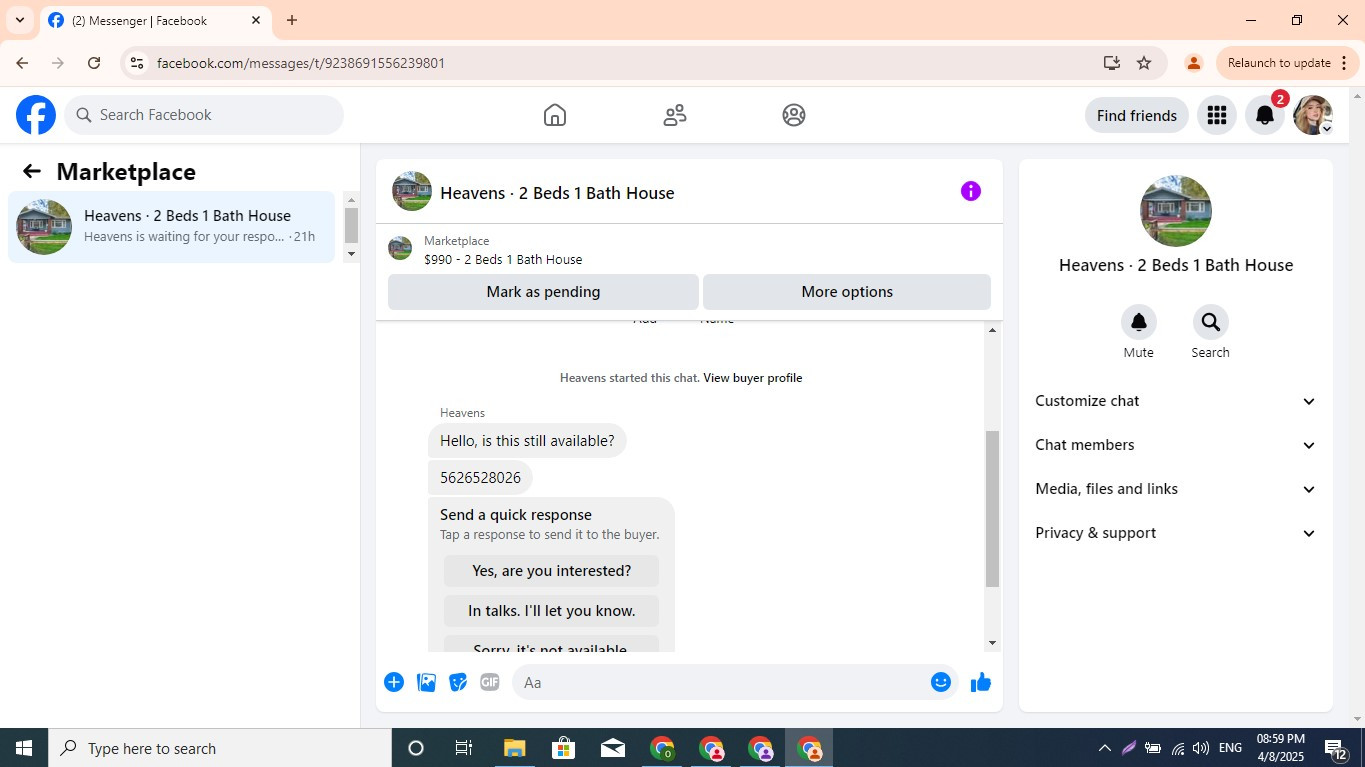Click Mark as pending button
Image resolution: width=1365 pixels, height=767 pixels.
point(543,292)
